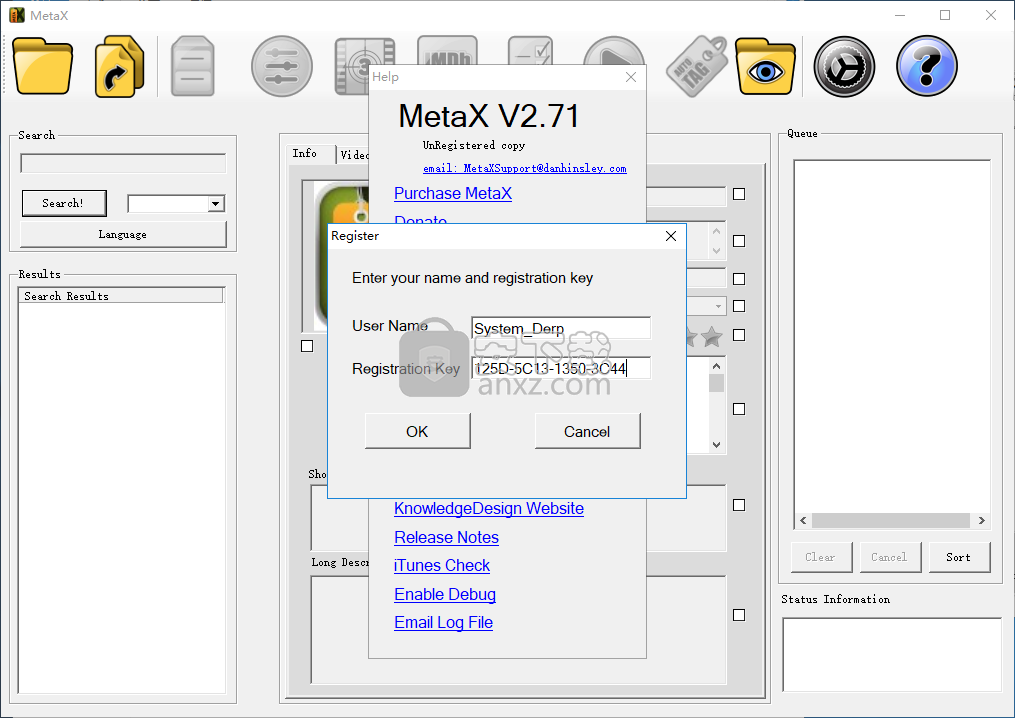
Task: Click the iTunes Check link
Action: (442, 566)
